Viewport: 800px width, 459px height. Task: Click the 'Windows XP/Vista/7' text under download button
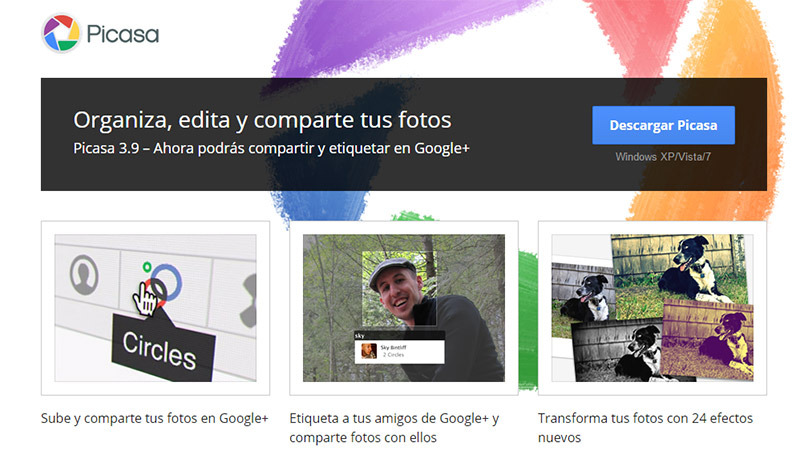pyautogui.click(x=663, y=157)
